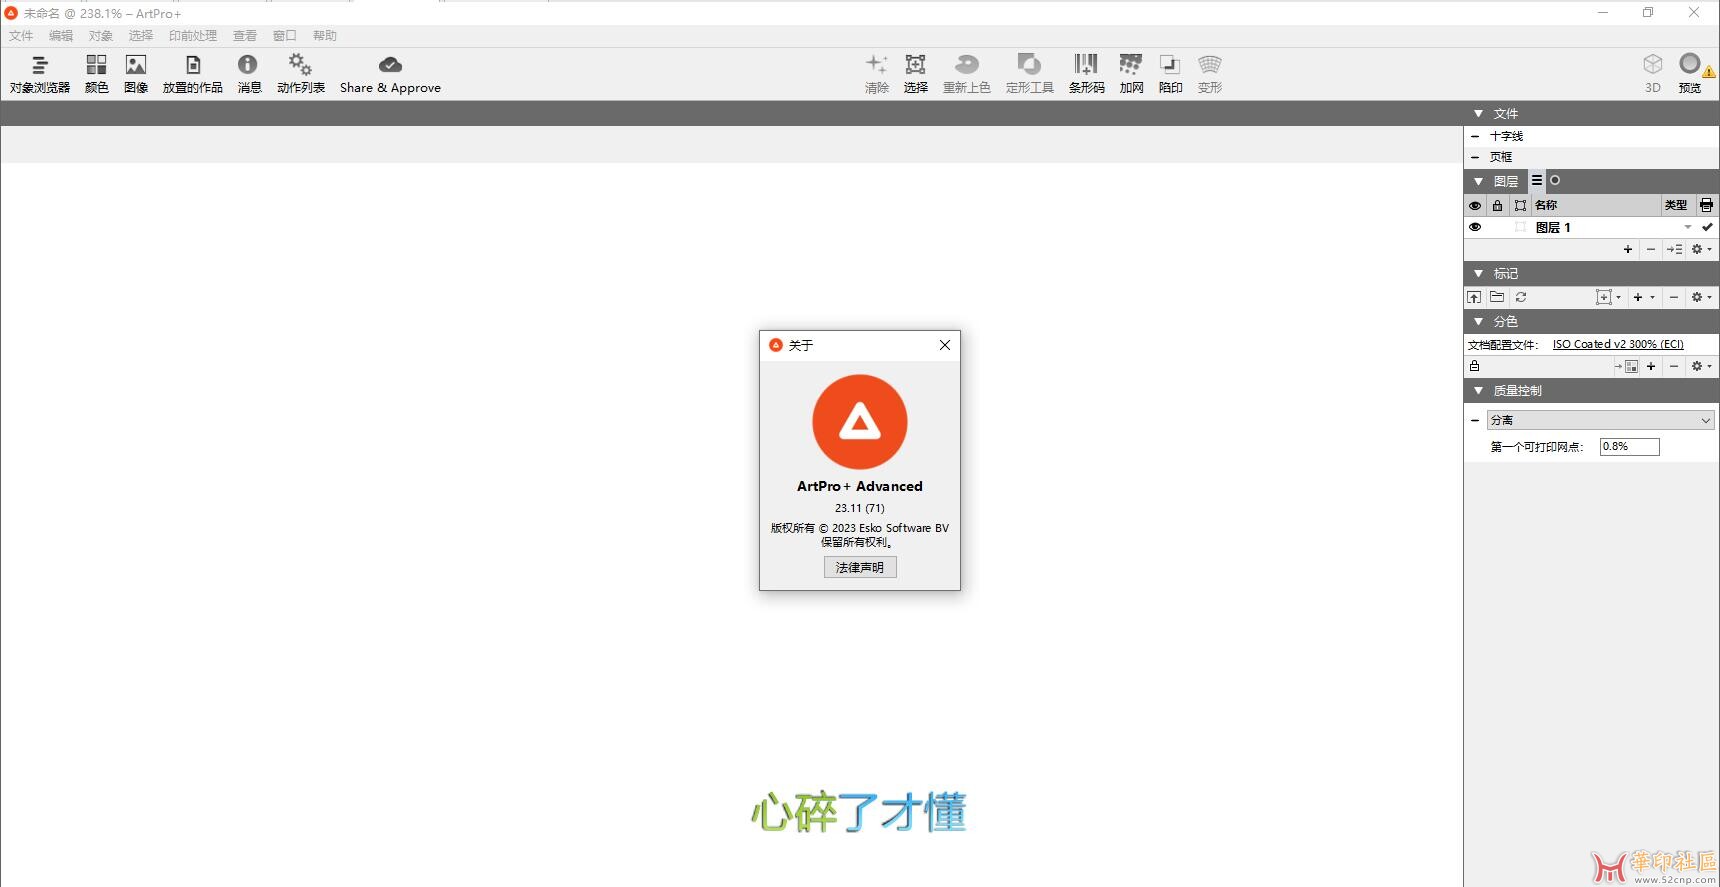Click the 清除 clear tool icon
Viewport: 1720px width, 887px height.
point(877,74)
